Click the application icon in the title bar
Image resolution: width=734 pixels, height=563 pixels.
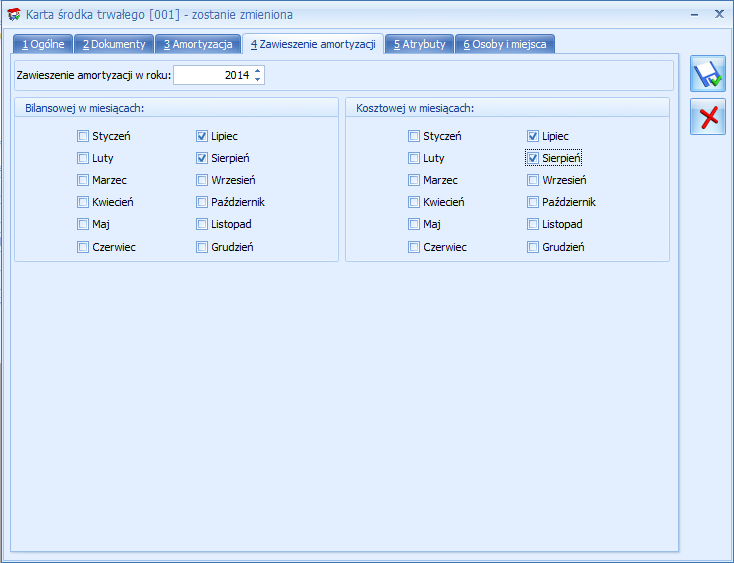pyautogui.click(x=14, y=15)
